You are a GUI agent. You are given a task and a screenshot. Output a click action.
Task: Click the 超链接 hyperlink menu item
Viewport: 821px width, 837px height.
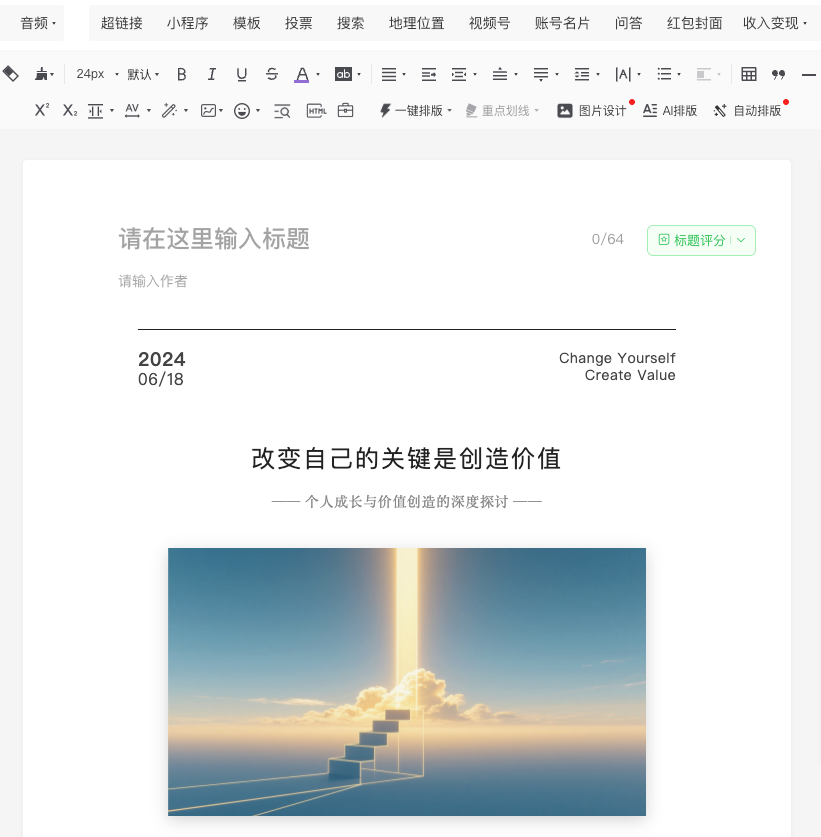click(x=122, y=23)
